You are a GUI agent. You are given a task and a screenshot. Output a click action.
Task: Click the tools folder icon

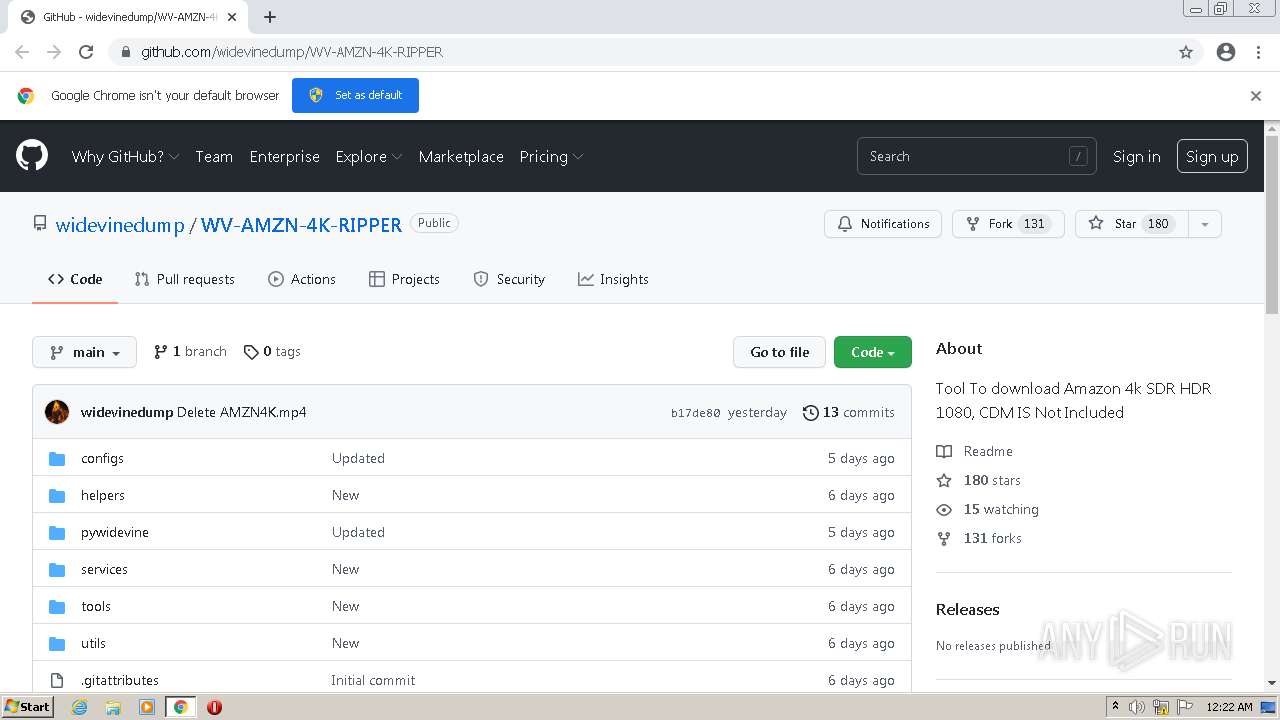58,606
